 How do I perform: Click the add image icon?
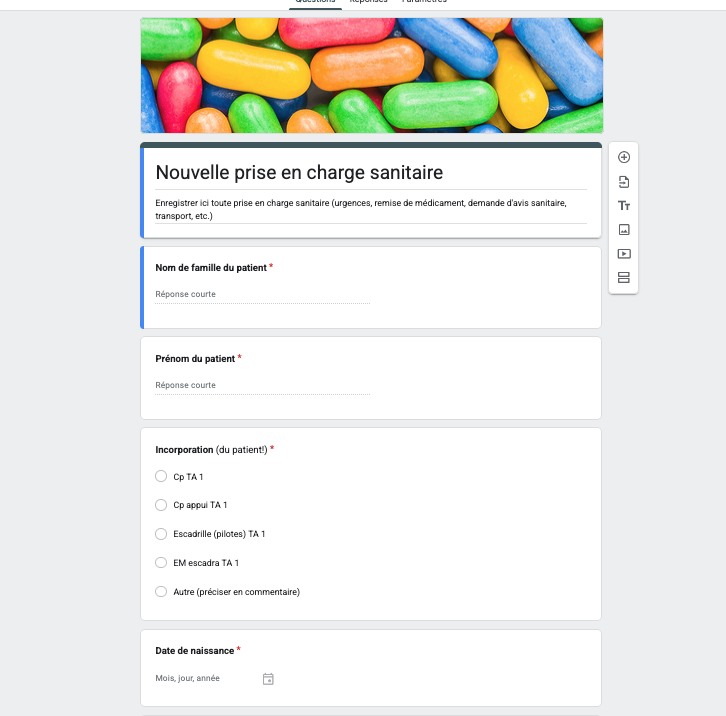coord(624,229)
